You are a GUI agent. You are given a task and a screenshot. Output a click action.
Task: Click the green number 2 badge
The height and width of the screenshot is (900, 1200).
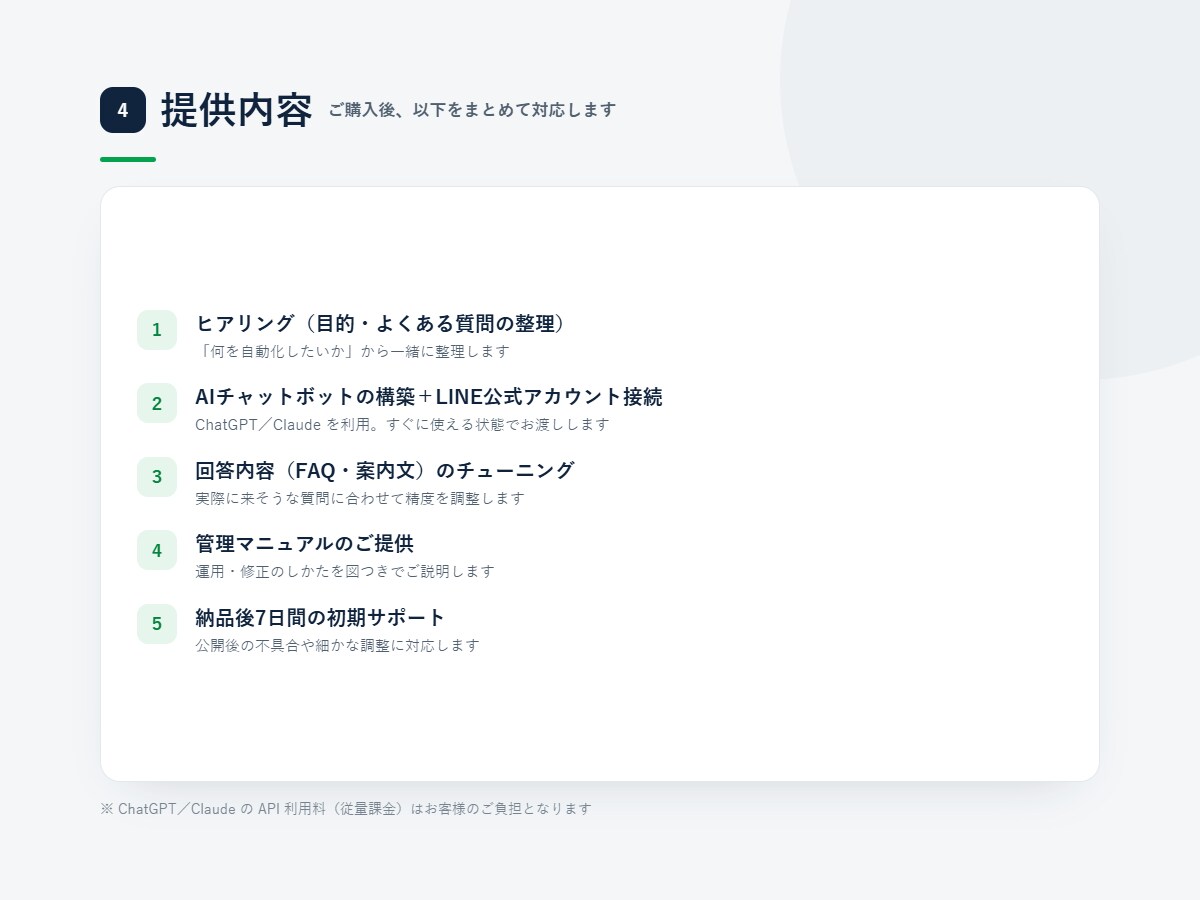tap(157, 403)
